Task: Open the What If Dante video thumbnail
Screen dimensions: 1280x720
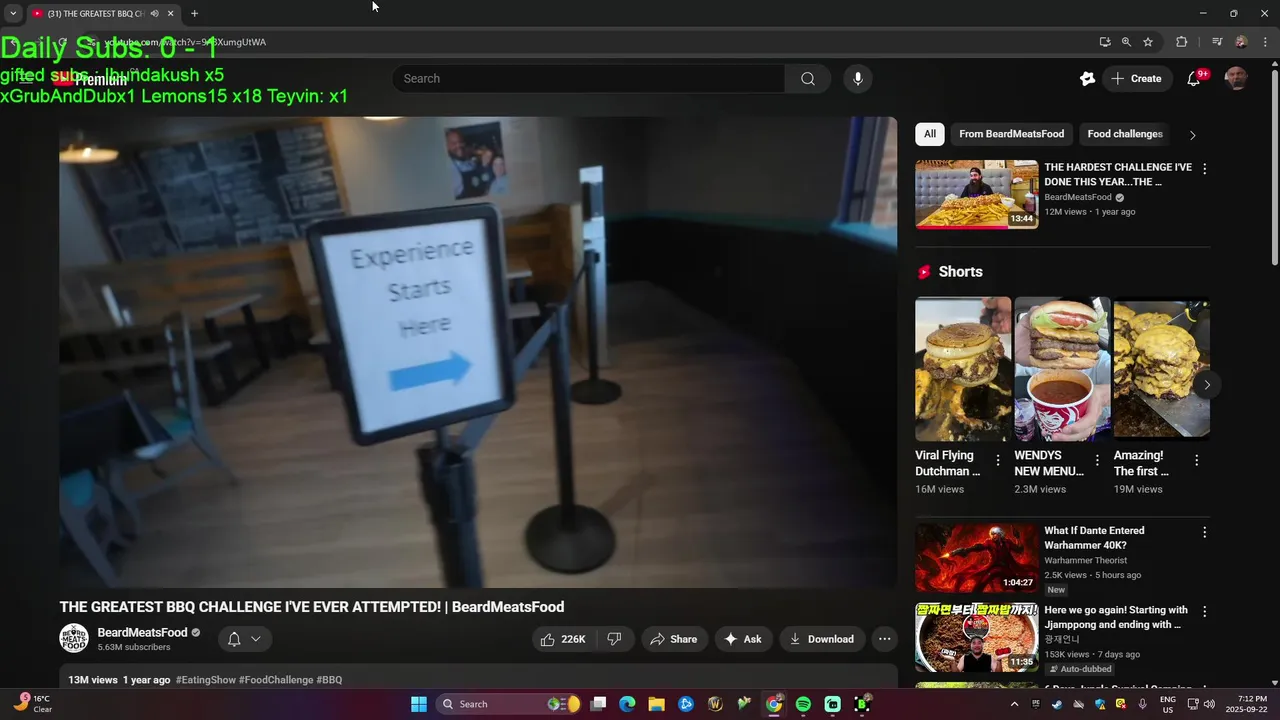Action: [977, 558]
